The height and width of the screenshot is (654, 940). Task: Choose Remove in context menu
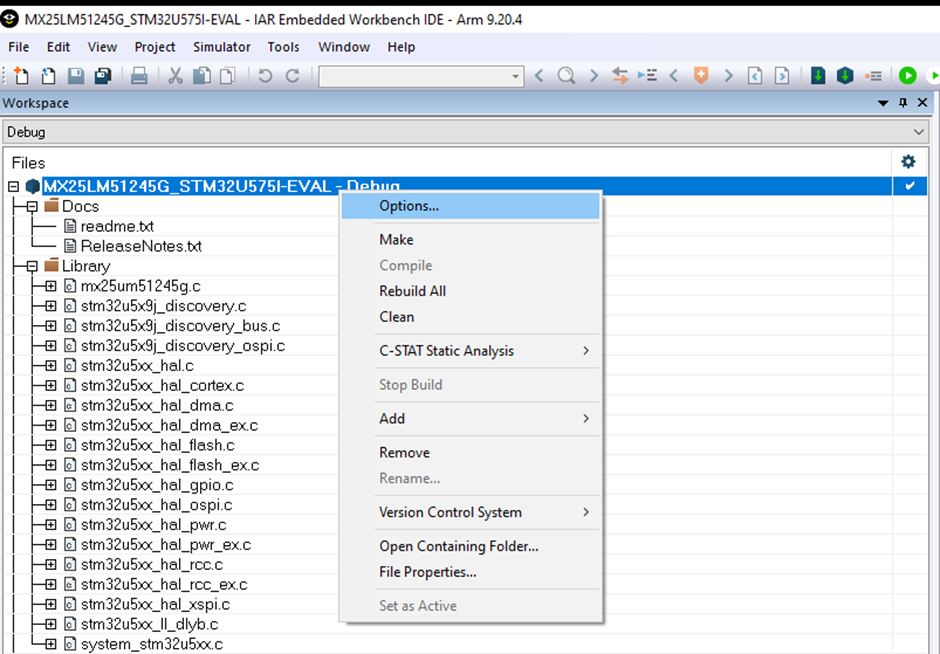pyautogui.click(x=471, y=453)
